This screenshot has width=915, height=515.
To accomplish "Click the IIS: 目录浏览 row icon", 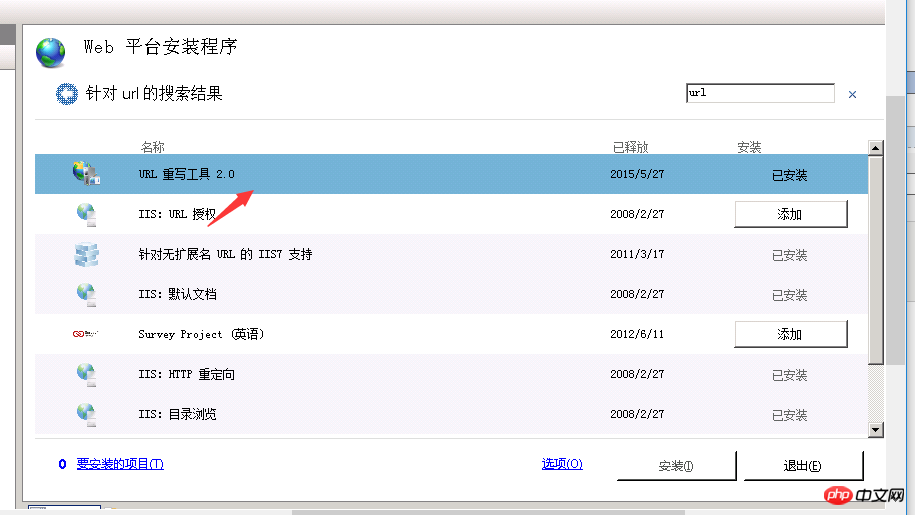I will click(86, 414).
